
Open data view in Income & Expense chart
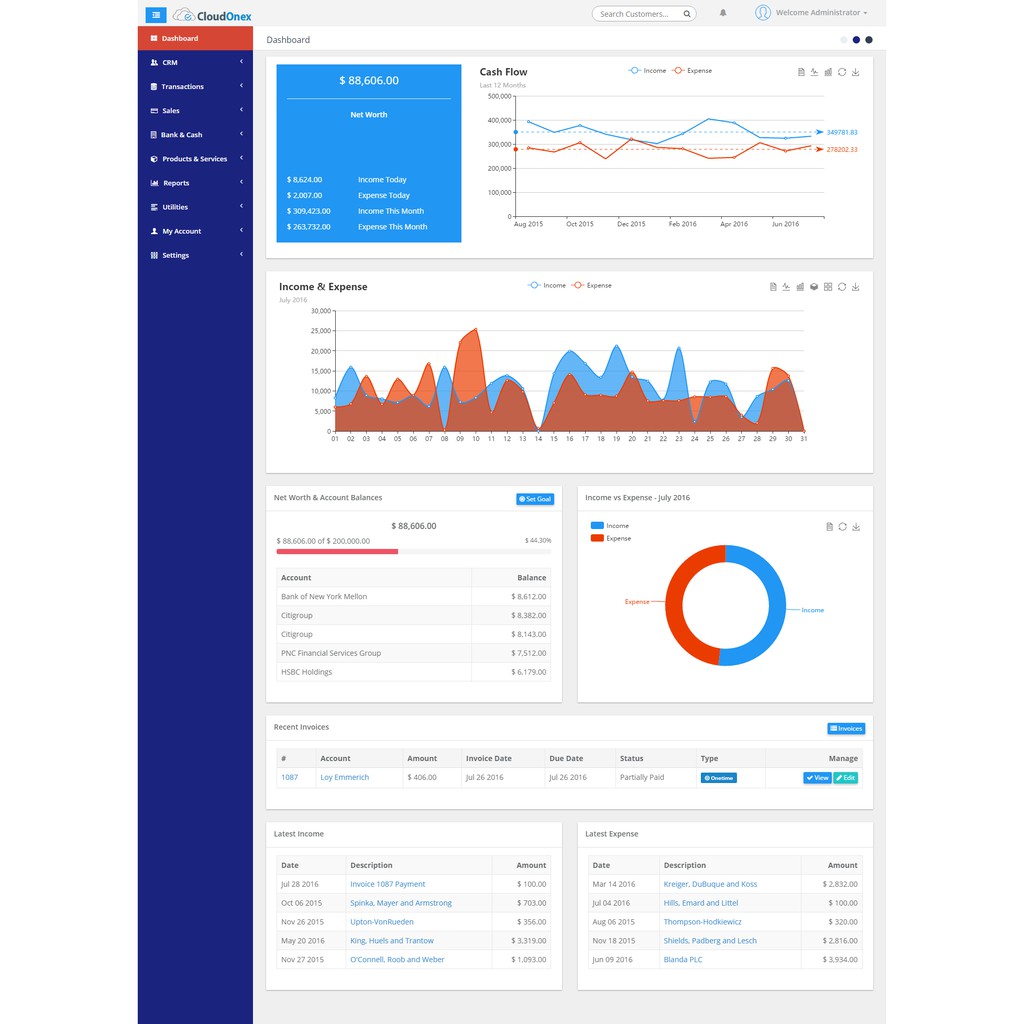773,287
